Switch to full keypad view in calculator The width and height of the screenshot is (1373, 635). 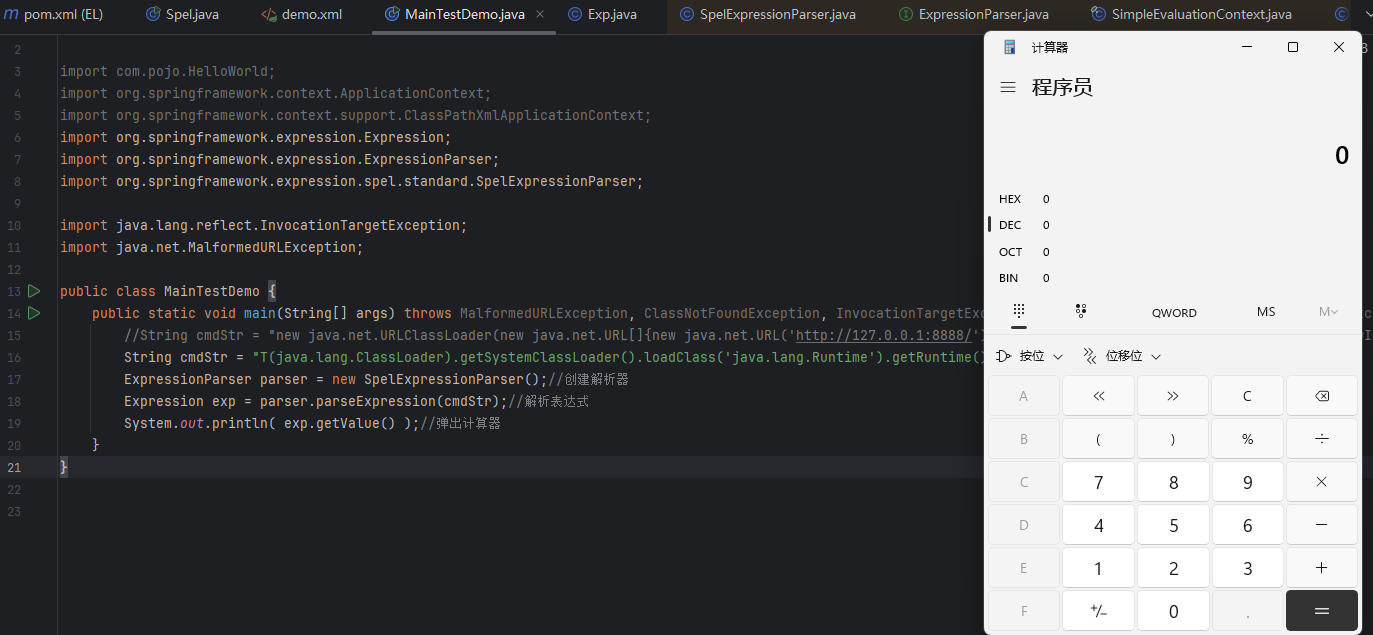1019,311
